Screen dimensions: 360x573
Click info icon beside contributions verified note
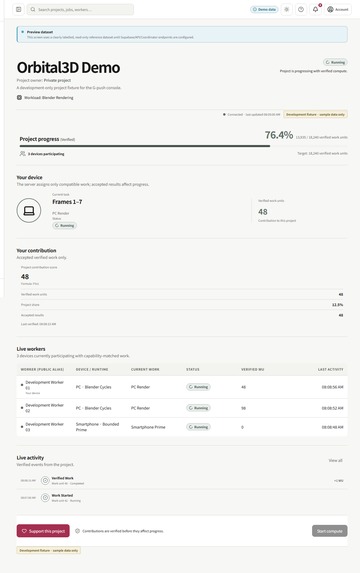[77, 531]
